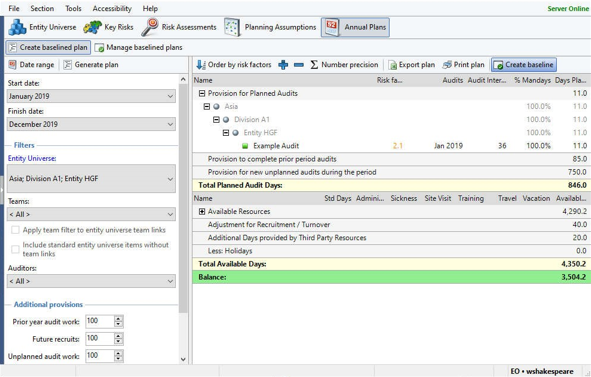Click the Vacation column header
Viewport: 591px width, 377px height.
click(536, 198)
